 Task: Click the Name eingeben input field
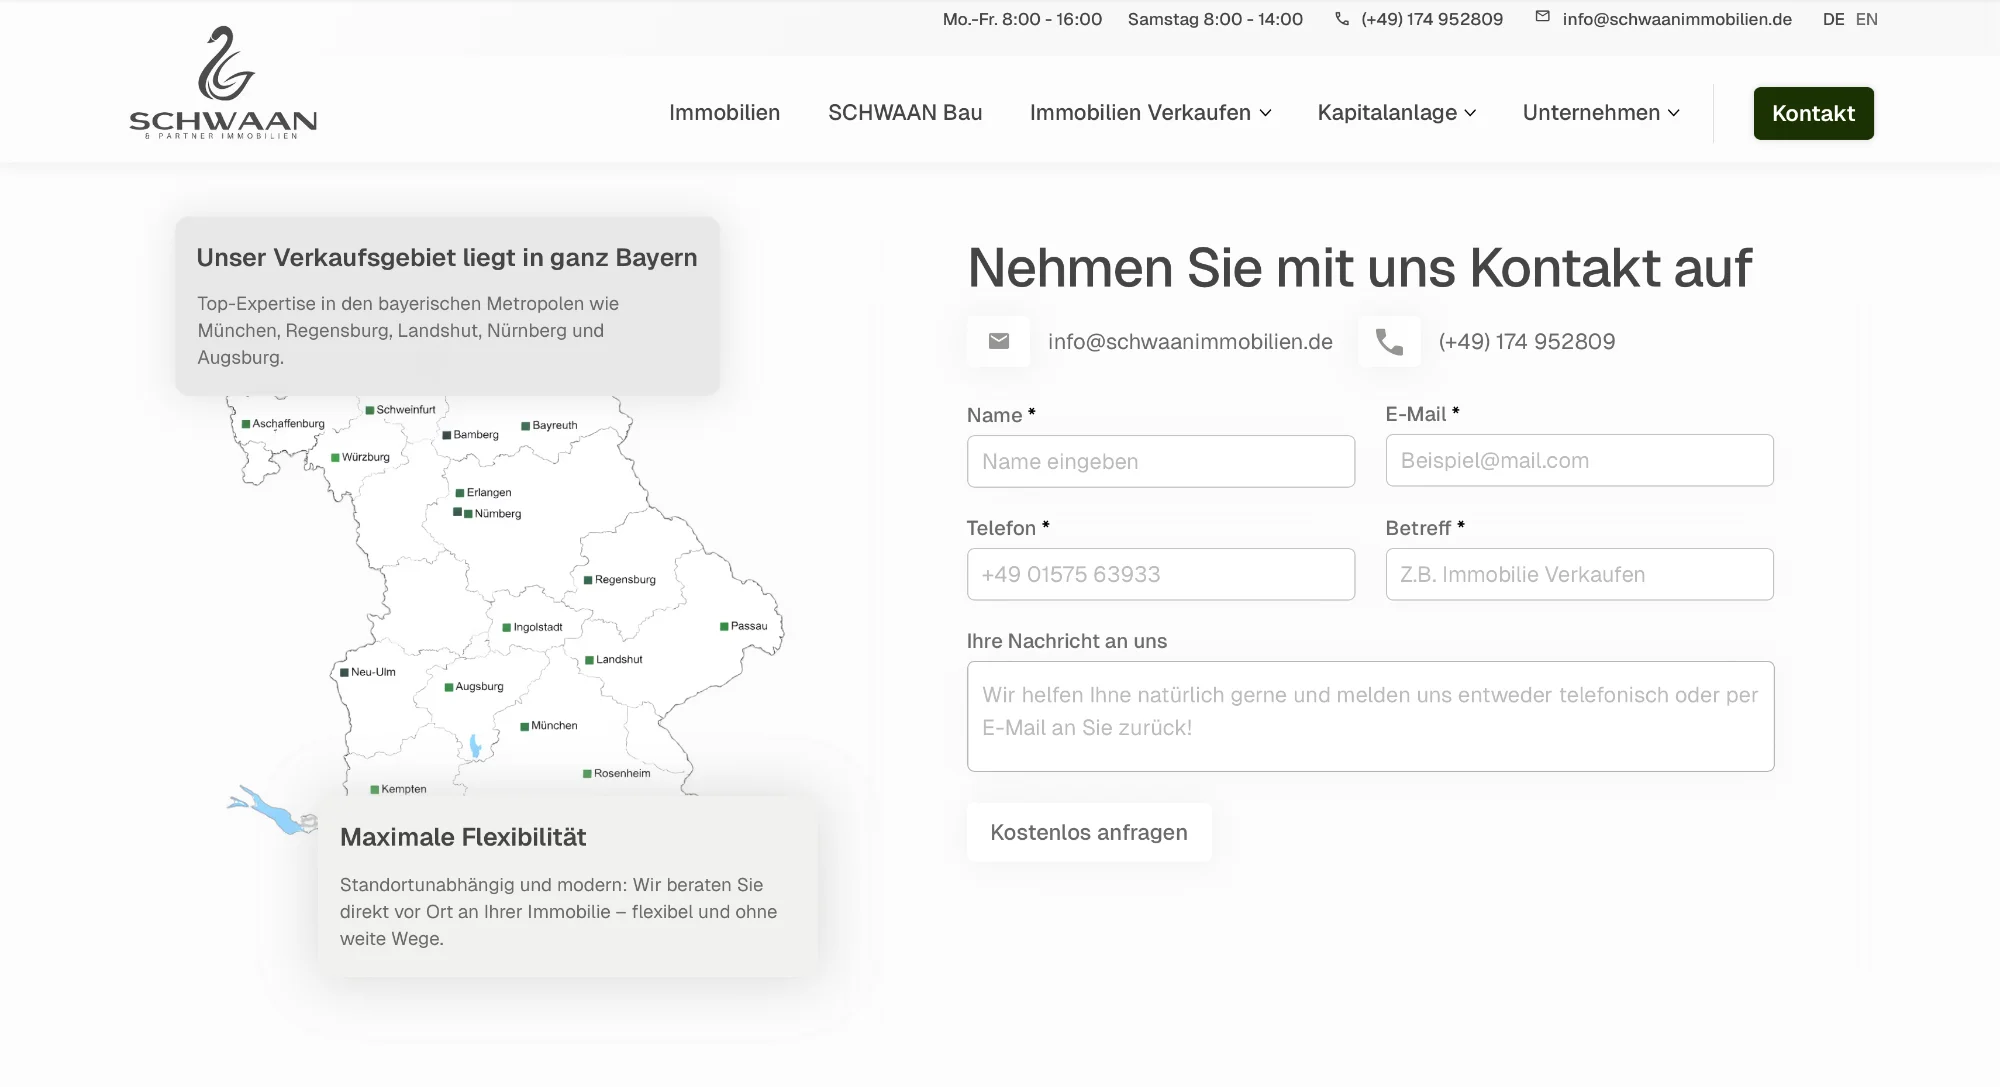(x=1160, y=461)
